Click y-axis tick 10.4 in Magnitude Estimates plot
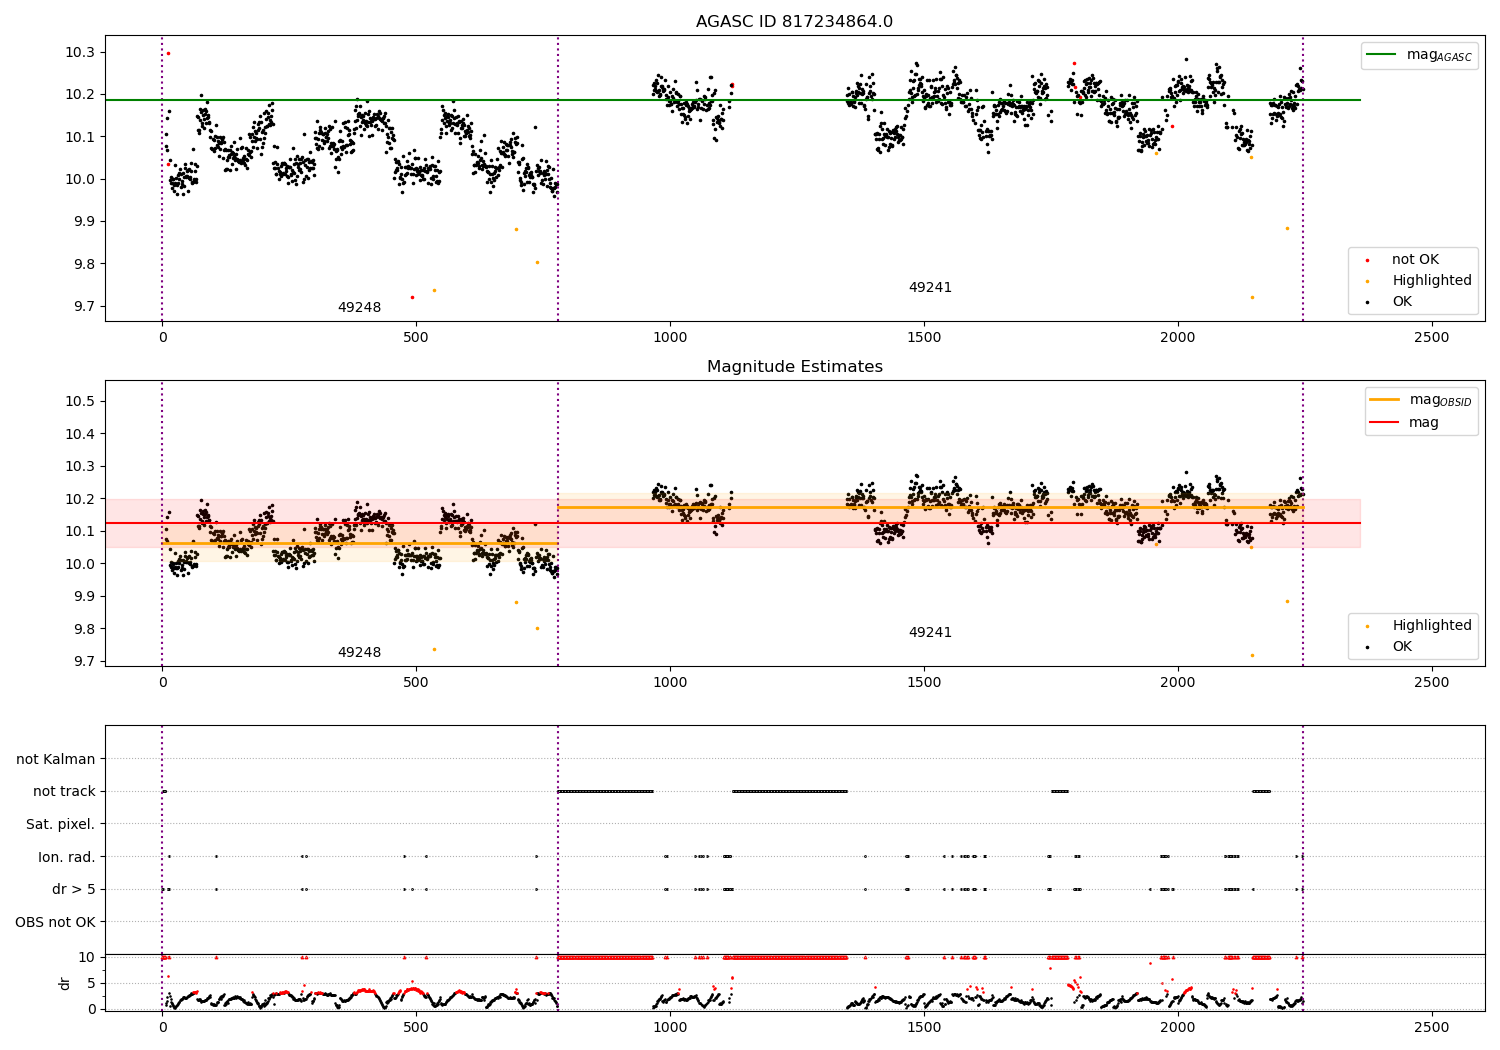Image resolution: width=1500 pixels, height=1050 pixels. coord(80,434)
